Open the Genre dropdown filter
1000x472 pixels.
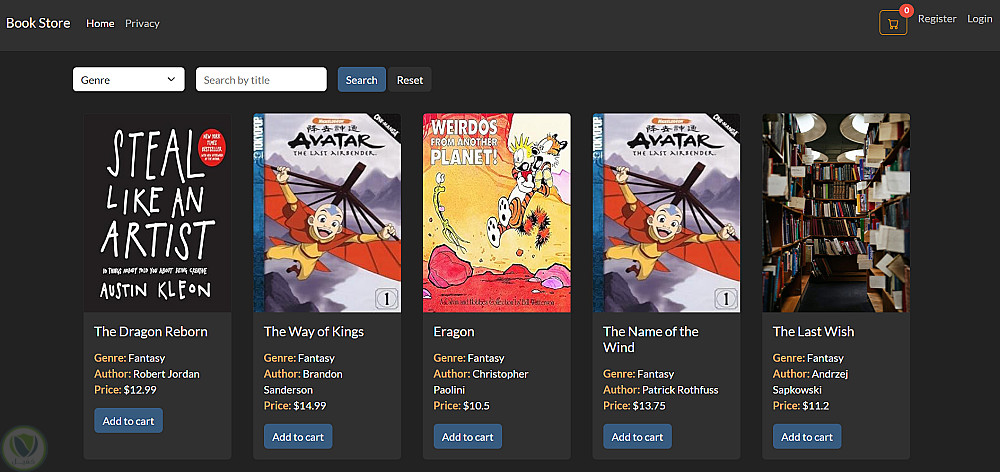[x=129, y=80]
